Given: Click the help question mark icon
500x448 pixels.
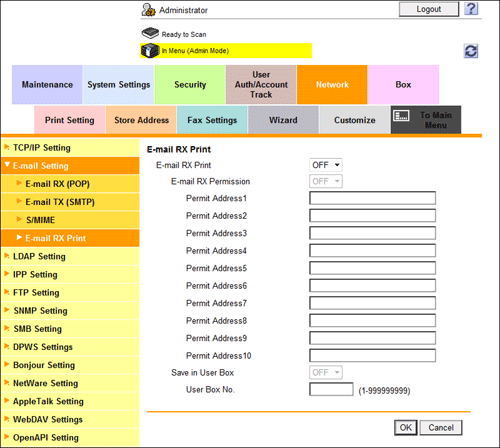Looking at the screenshot, I should (x=471, y=9).
